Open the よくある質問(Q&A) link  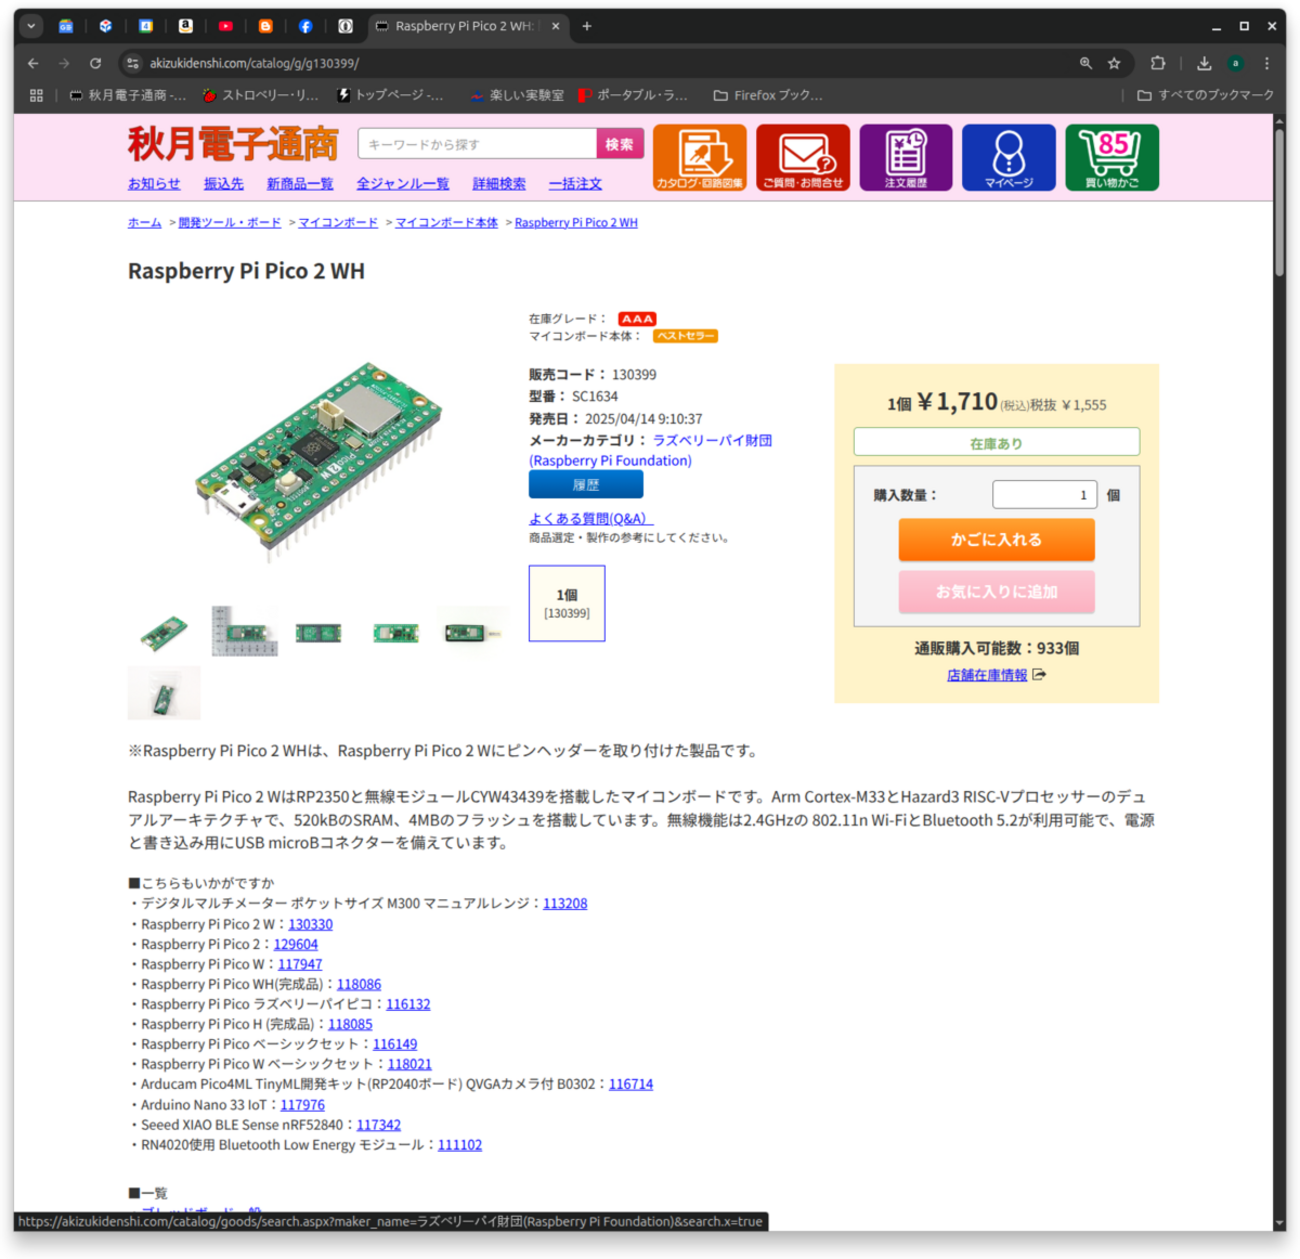[590, 518]
